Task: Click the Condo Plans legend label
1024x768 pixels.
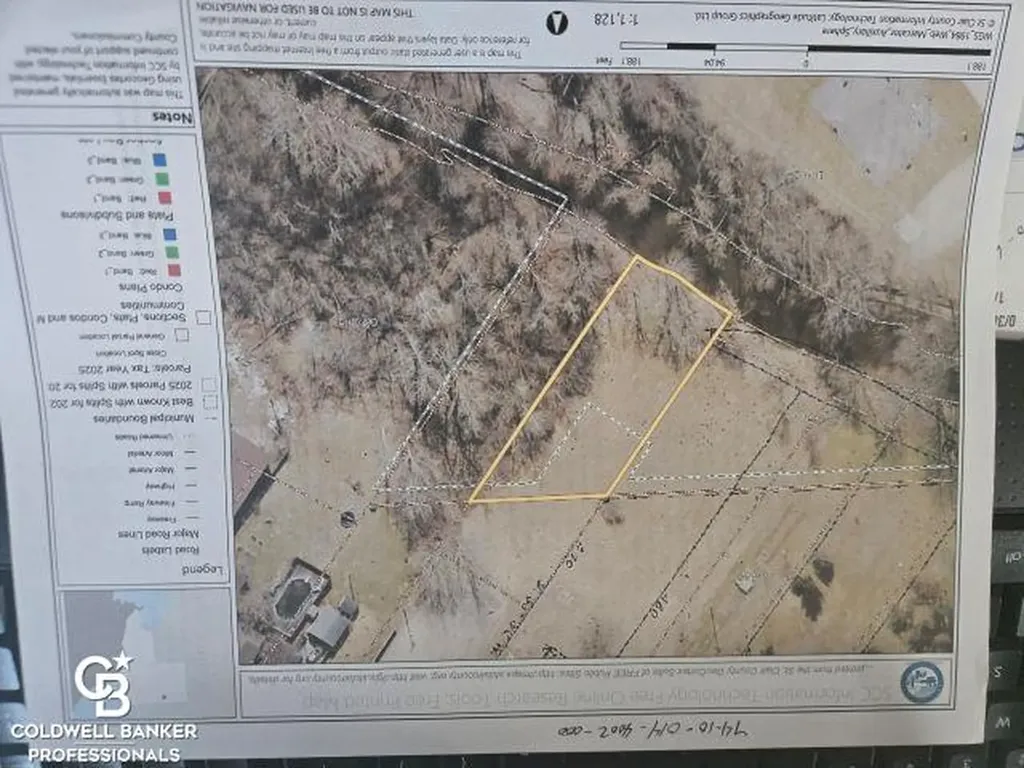Action: 151,287
